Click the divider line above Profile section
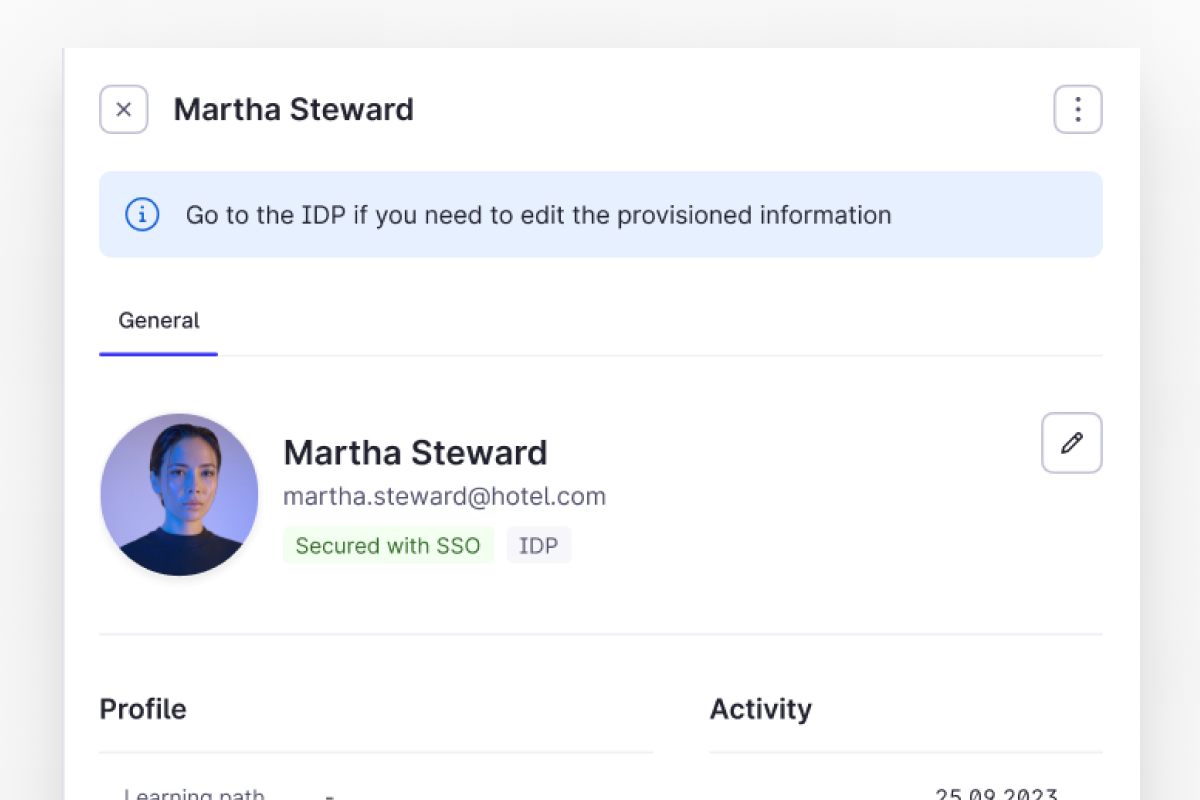The image size is (1200, 800). [600, 634]
